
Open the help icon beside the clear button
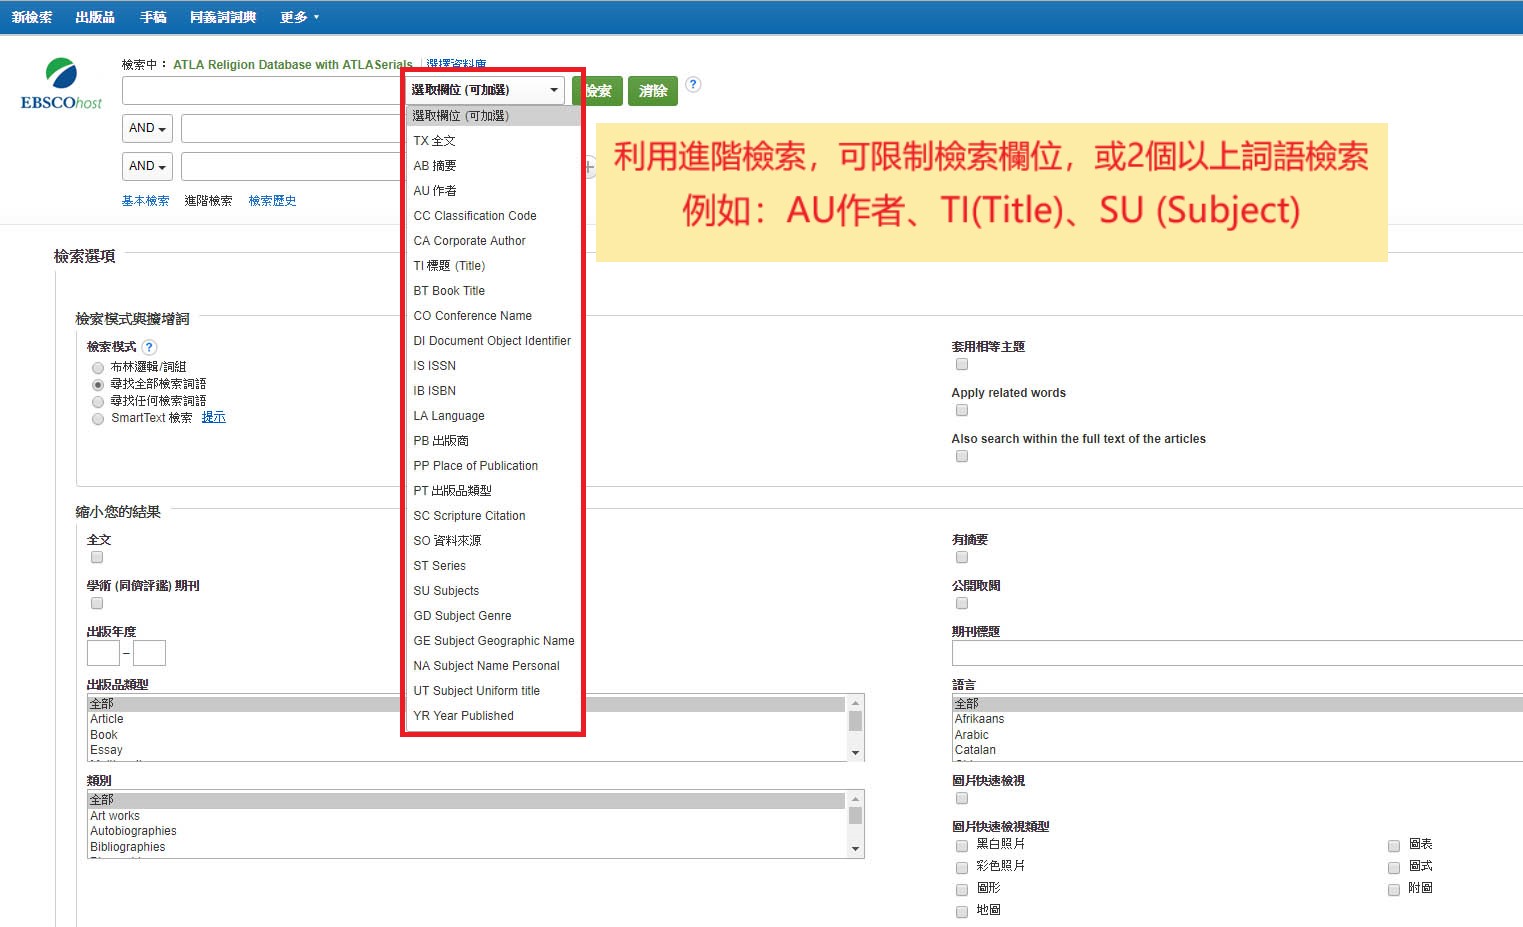point(693,85)
